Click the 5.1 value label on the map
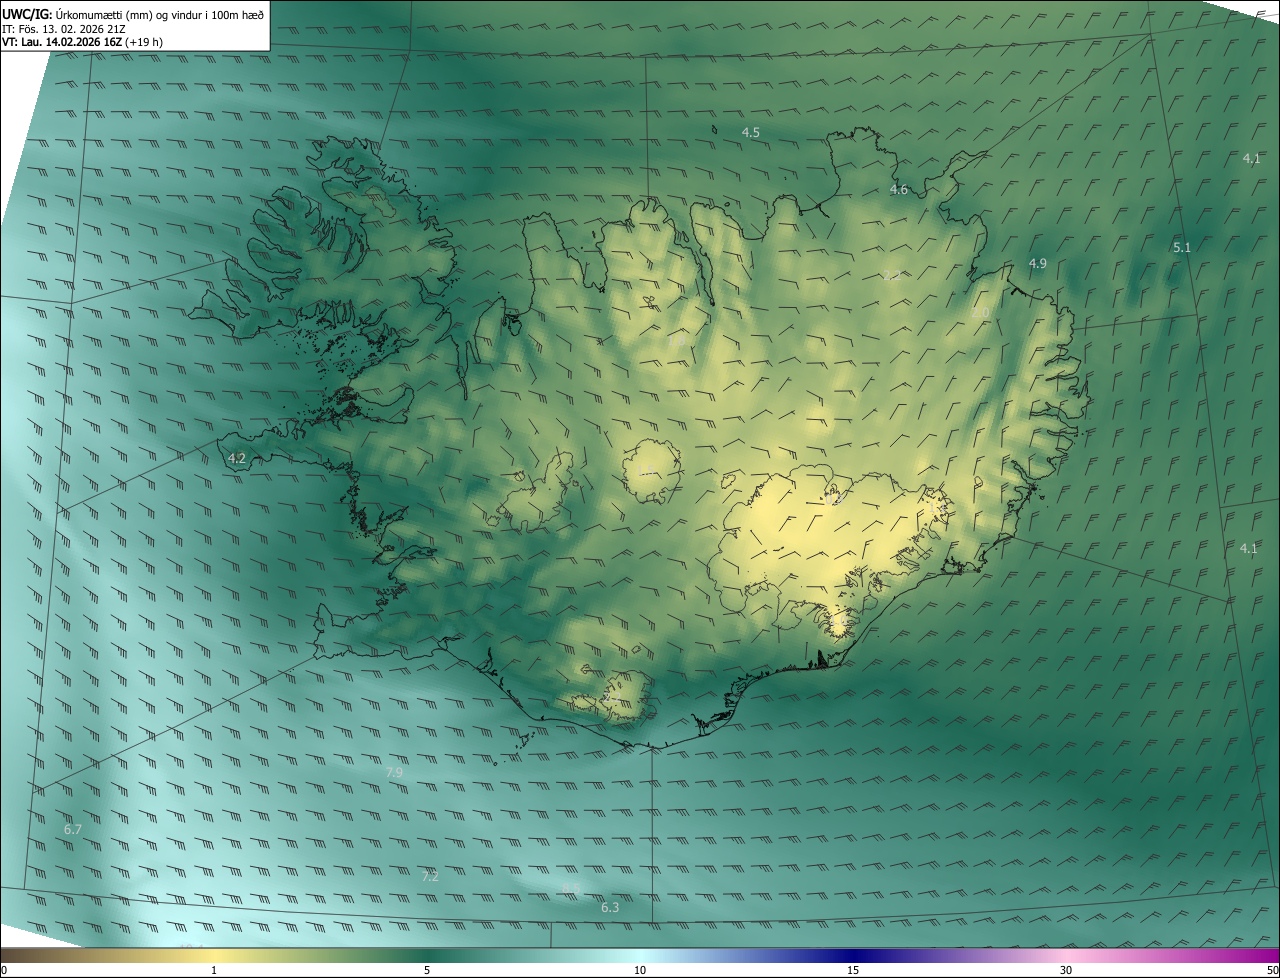The image size is (1280, 978). [x=1182, y=247]
